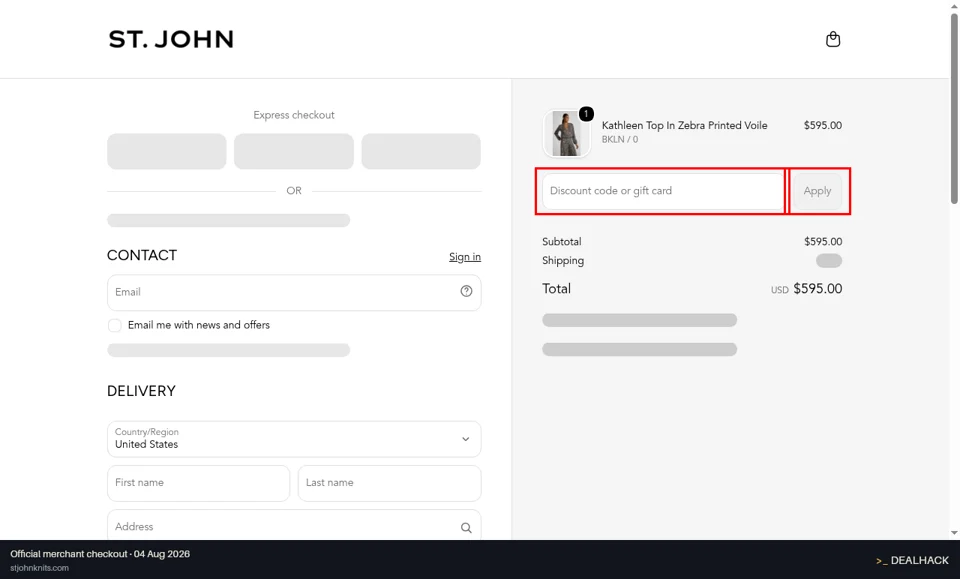Click the email help question-mark icon
The image size is (960, 579).
466,291
